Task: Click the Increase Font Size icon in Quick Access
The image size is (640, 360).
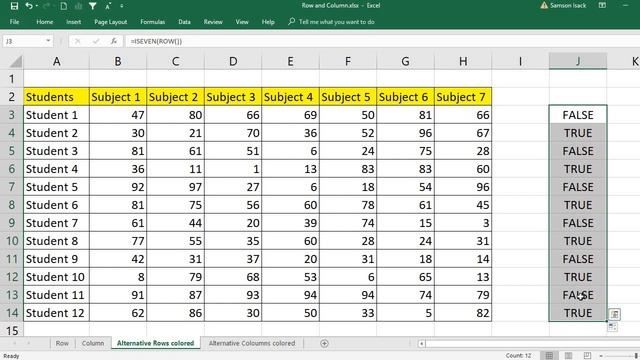Action: point(108,6)
